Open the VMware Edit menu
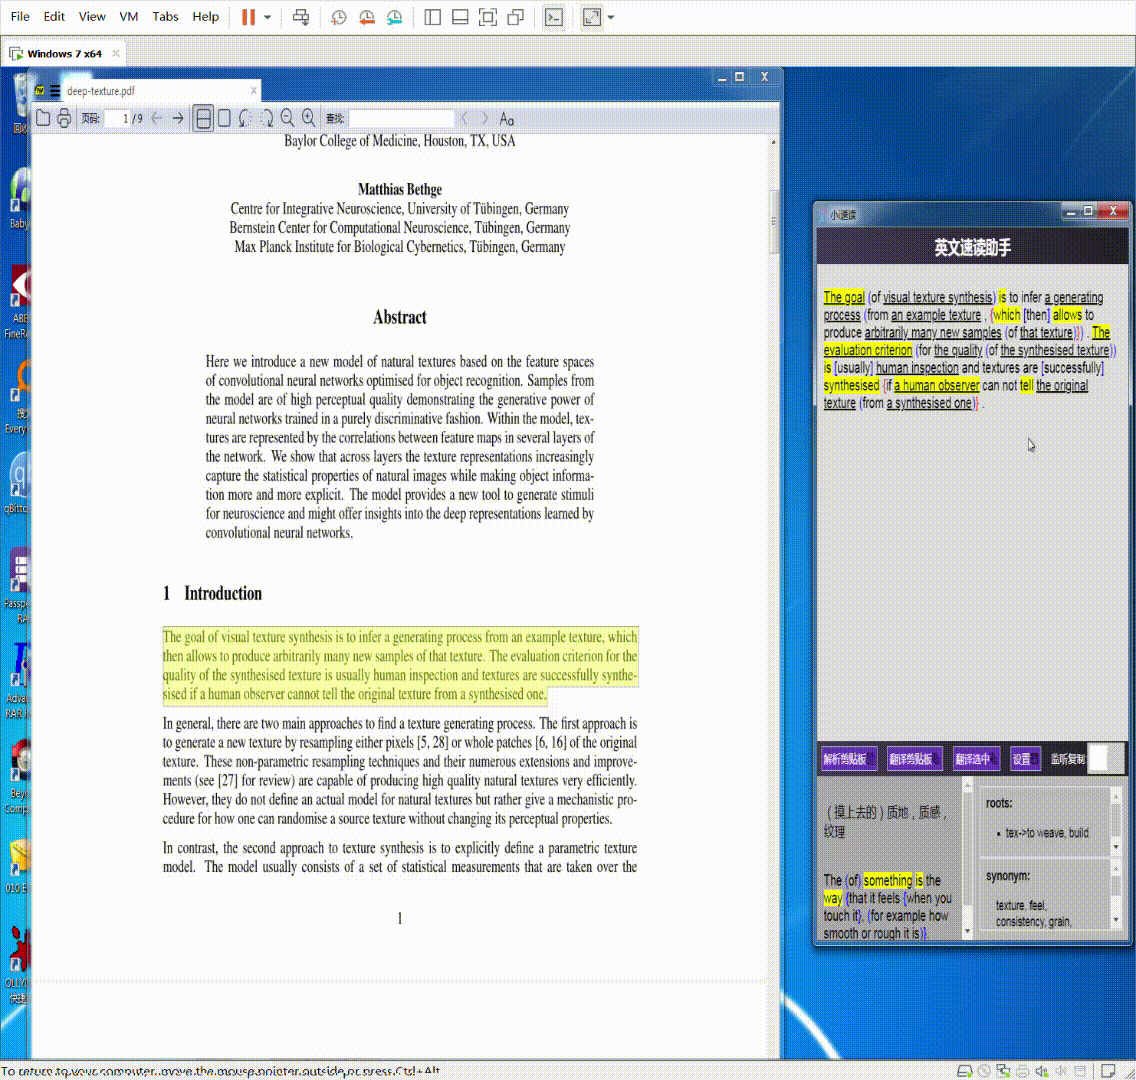 click(54, 17)
